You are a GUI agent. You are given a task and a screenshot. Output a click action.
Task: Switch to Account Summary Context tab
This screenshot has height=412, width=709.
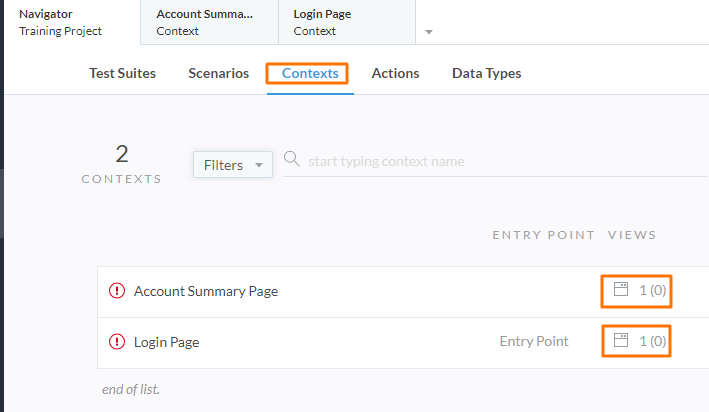[209, 22]
